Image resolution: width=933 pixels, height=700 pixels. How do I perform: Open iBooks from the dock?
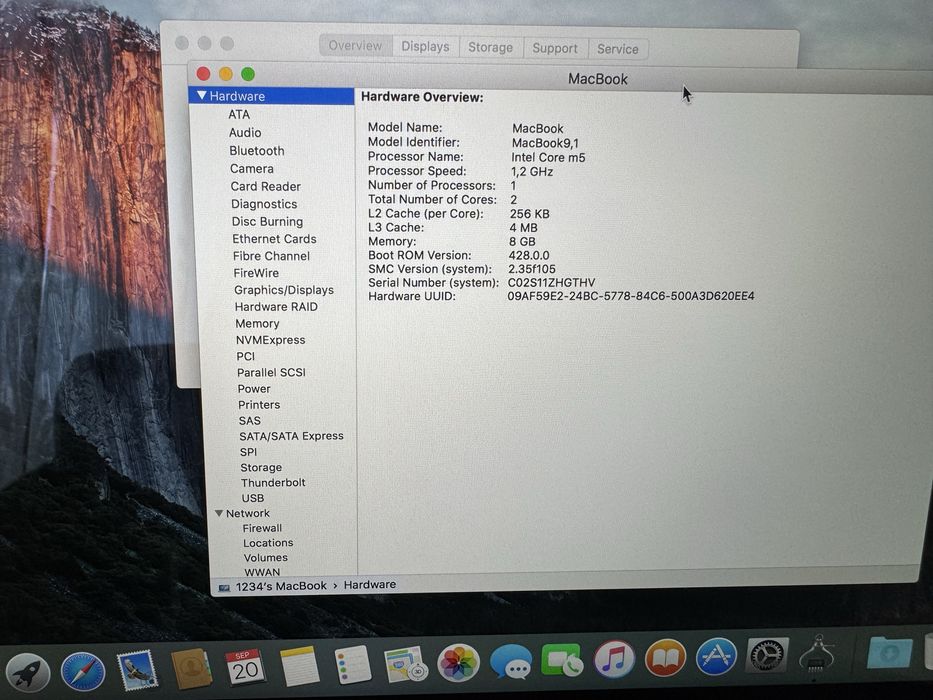click(x=665, y=657)
